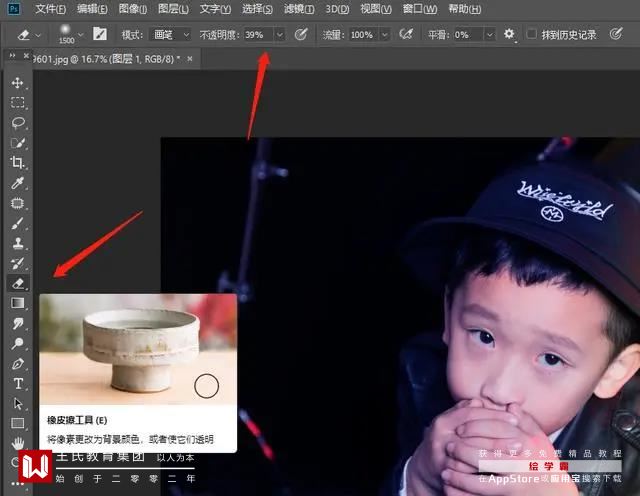Open the File menu
Viewport: 640px width, 496px height.
pos(50,9)
